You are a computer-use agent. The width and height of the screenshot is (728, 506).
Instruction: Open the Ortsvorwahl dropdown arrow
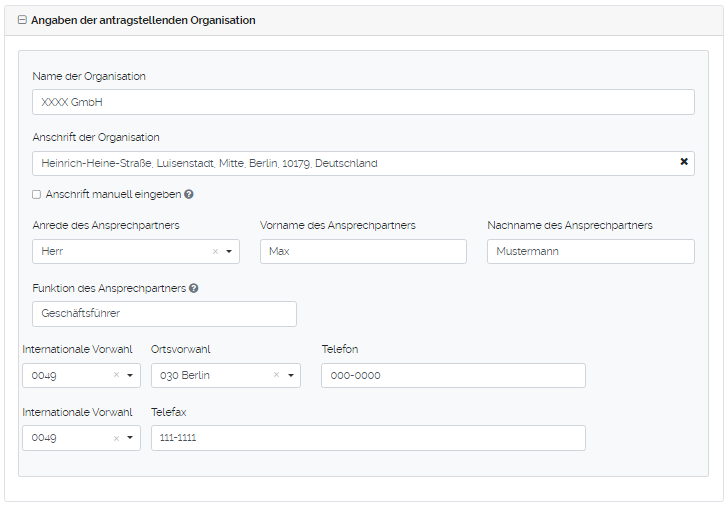coord(290,376)
